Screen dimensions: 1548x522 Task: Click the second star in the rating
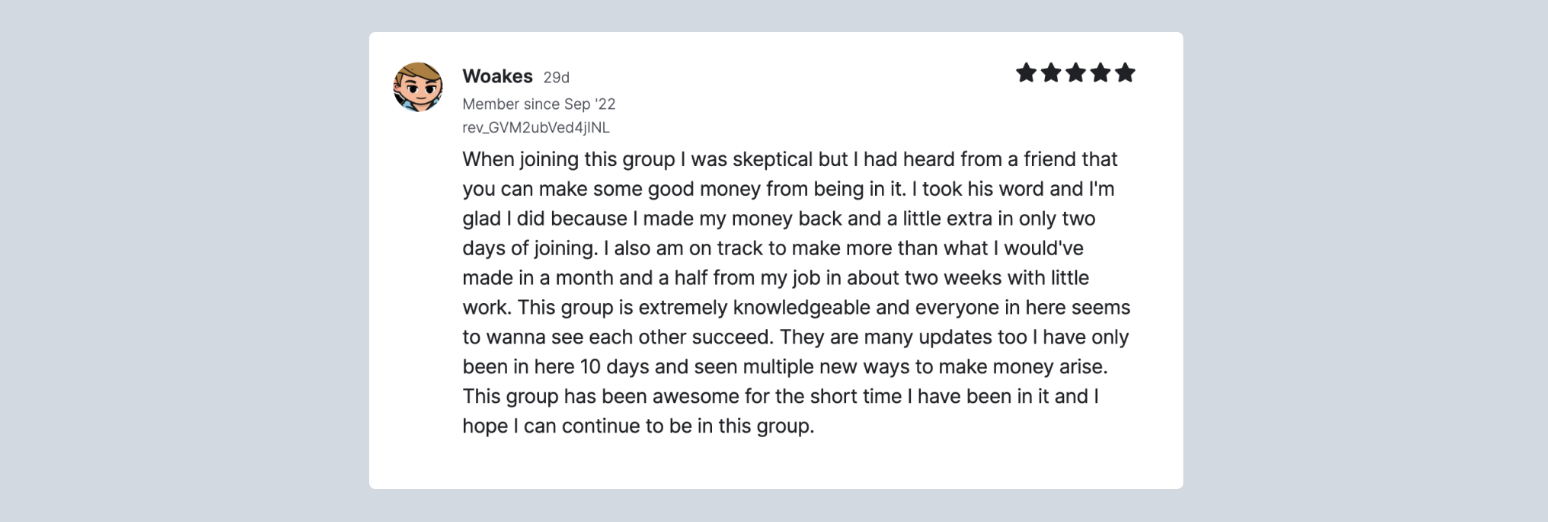tap(1051, 72)
